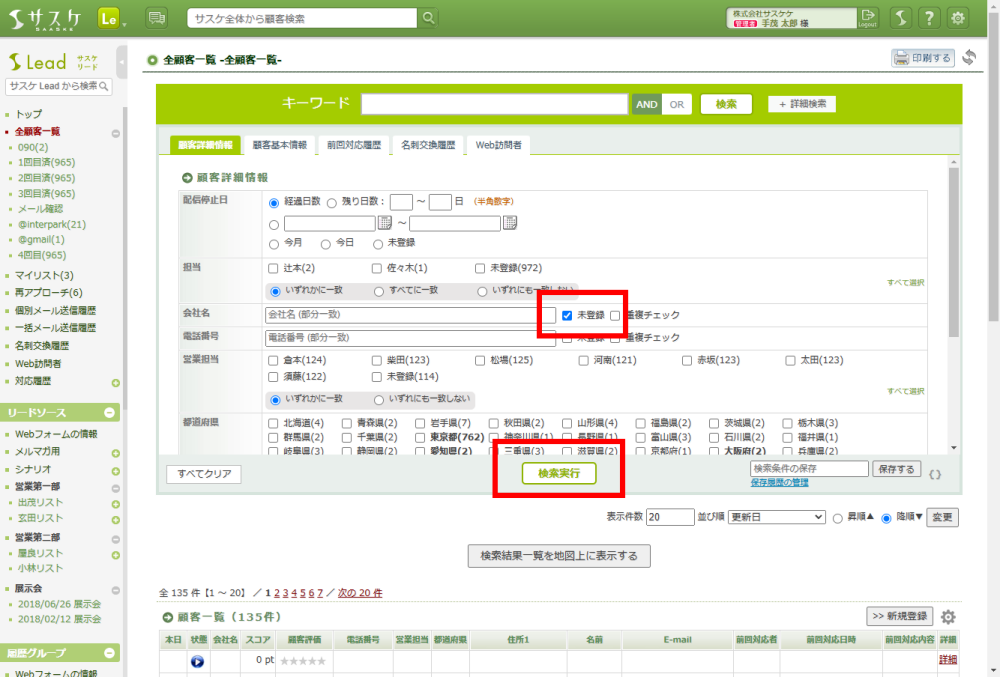Screen dimensions: 1000x677
Task: Switch to 顧客基本情報 tab
Action: 279,145
